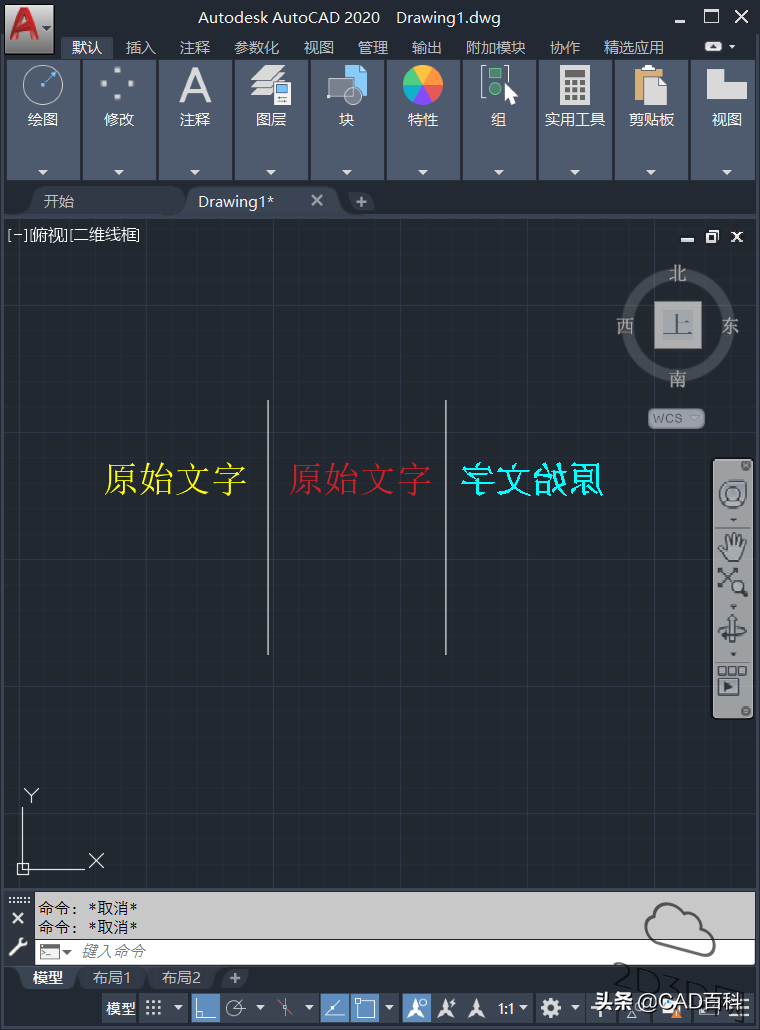Switch to the Insert (插入) ribbon tab
Image resolution: width=760 pixels, height=1030 pixels.
point(141,47)
